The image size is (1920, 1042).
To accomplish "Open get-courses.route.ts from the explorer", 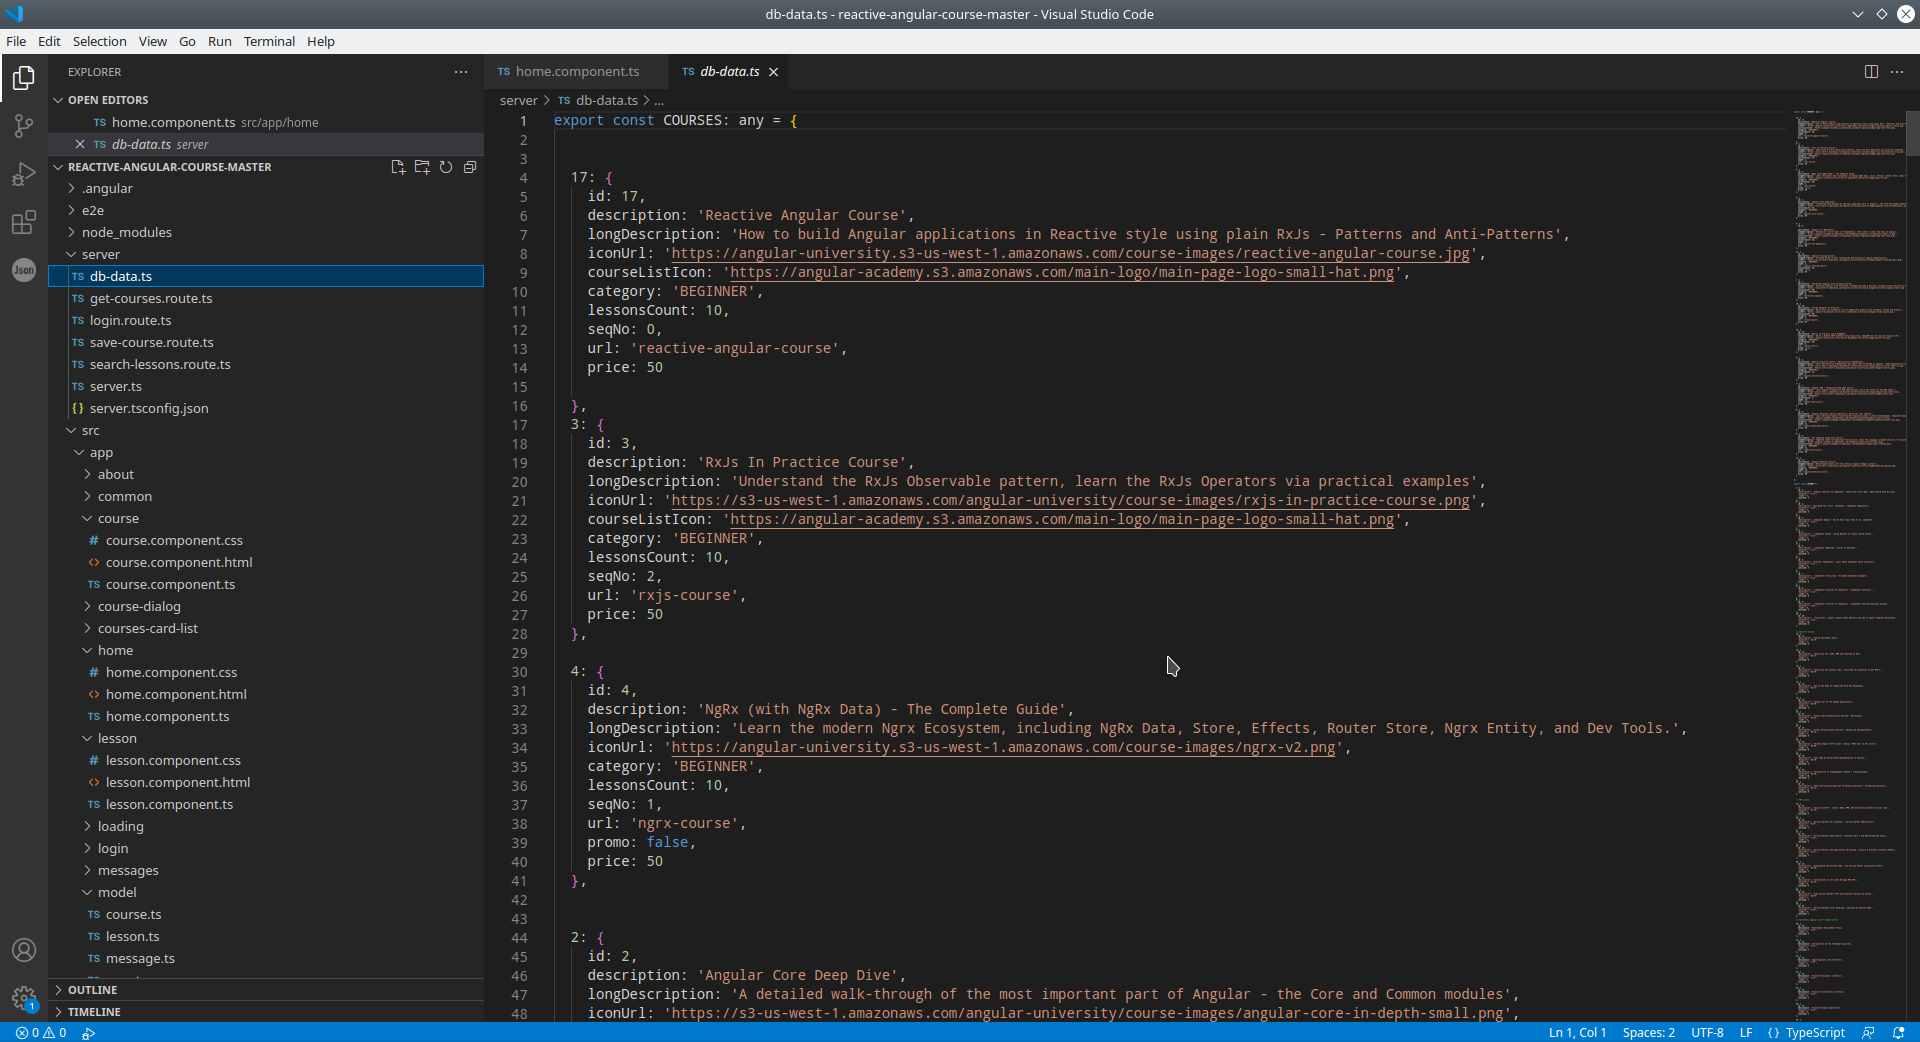I will [x=267, y=298].
